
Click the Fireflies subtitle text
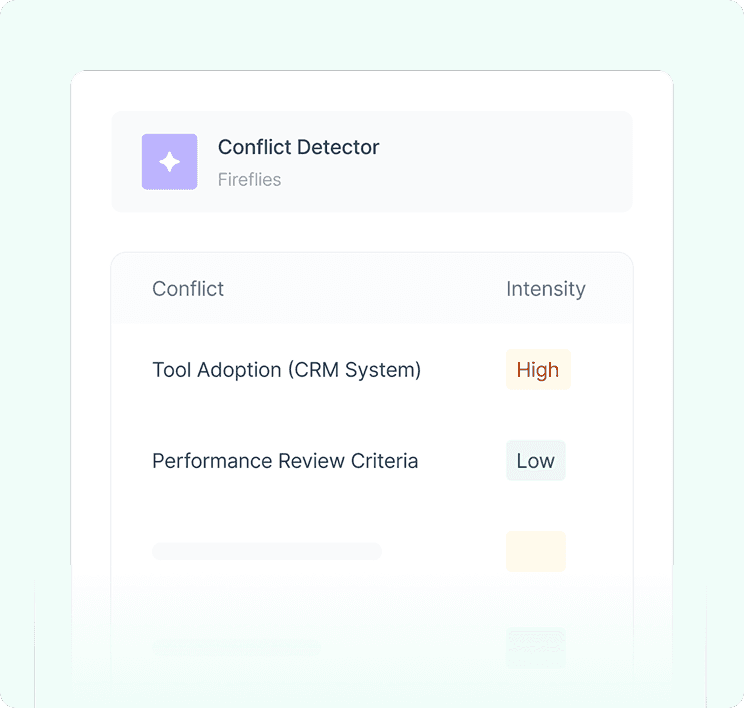(x=249, y=180)
